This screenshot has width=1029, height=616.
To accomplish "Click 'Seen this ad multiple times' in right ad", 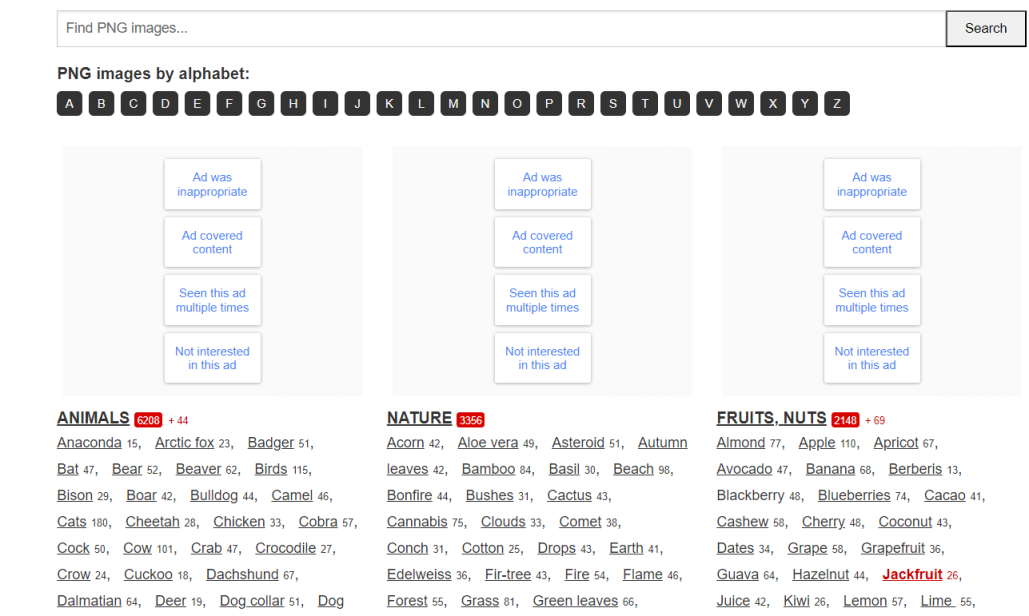I will coord(872,301).
